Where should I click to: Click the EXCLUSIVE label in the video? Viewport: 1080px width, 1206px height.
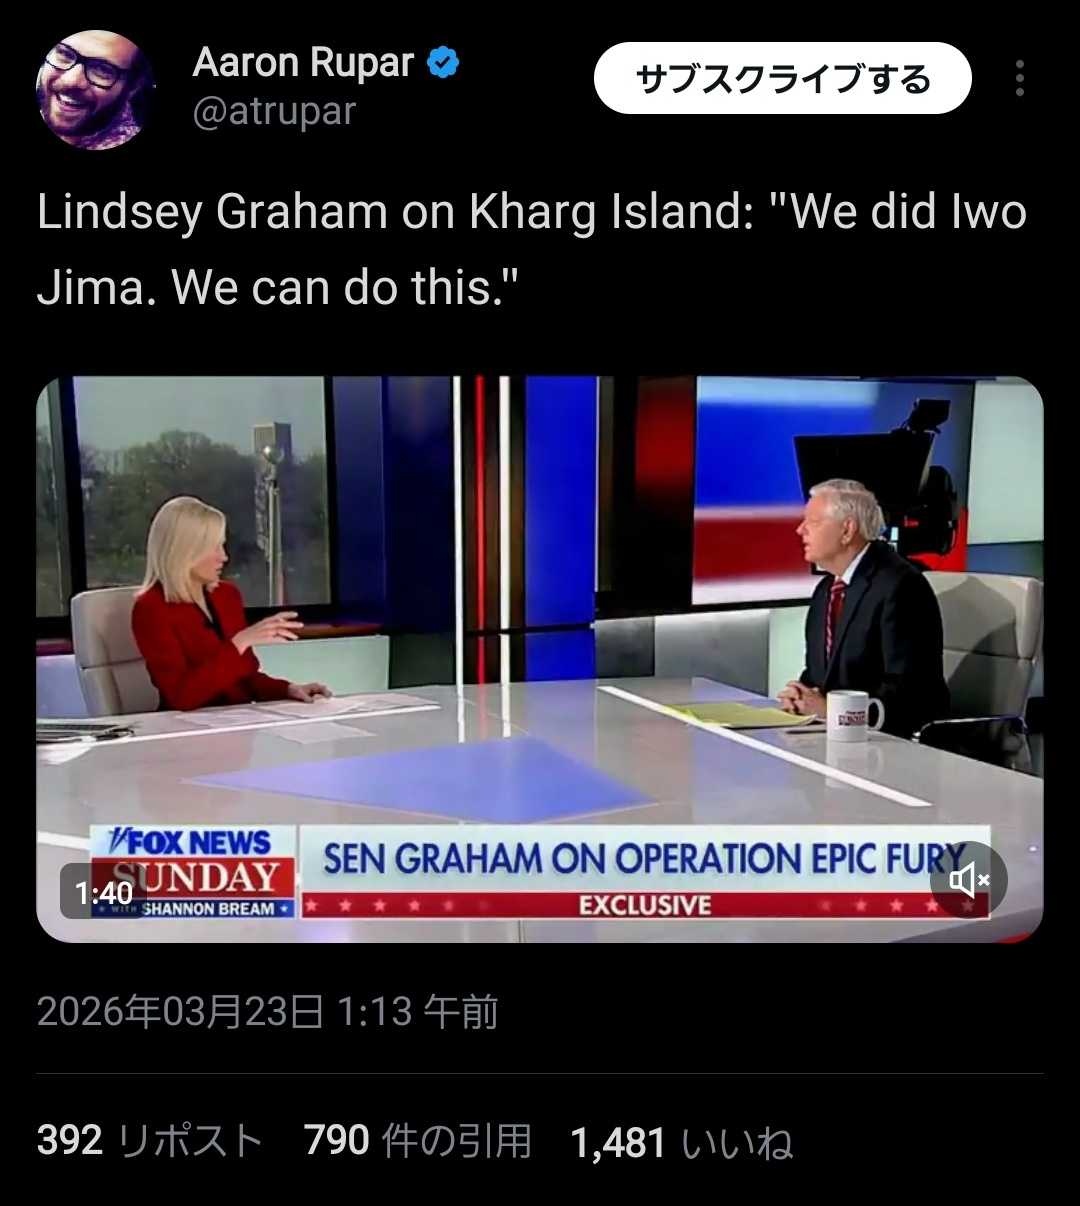click(x=645, y=906)
